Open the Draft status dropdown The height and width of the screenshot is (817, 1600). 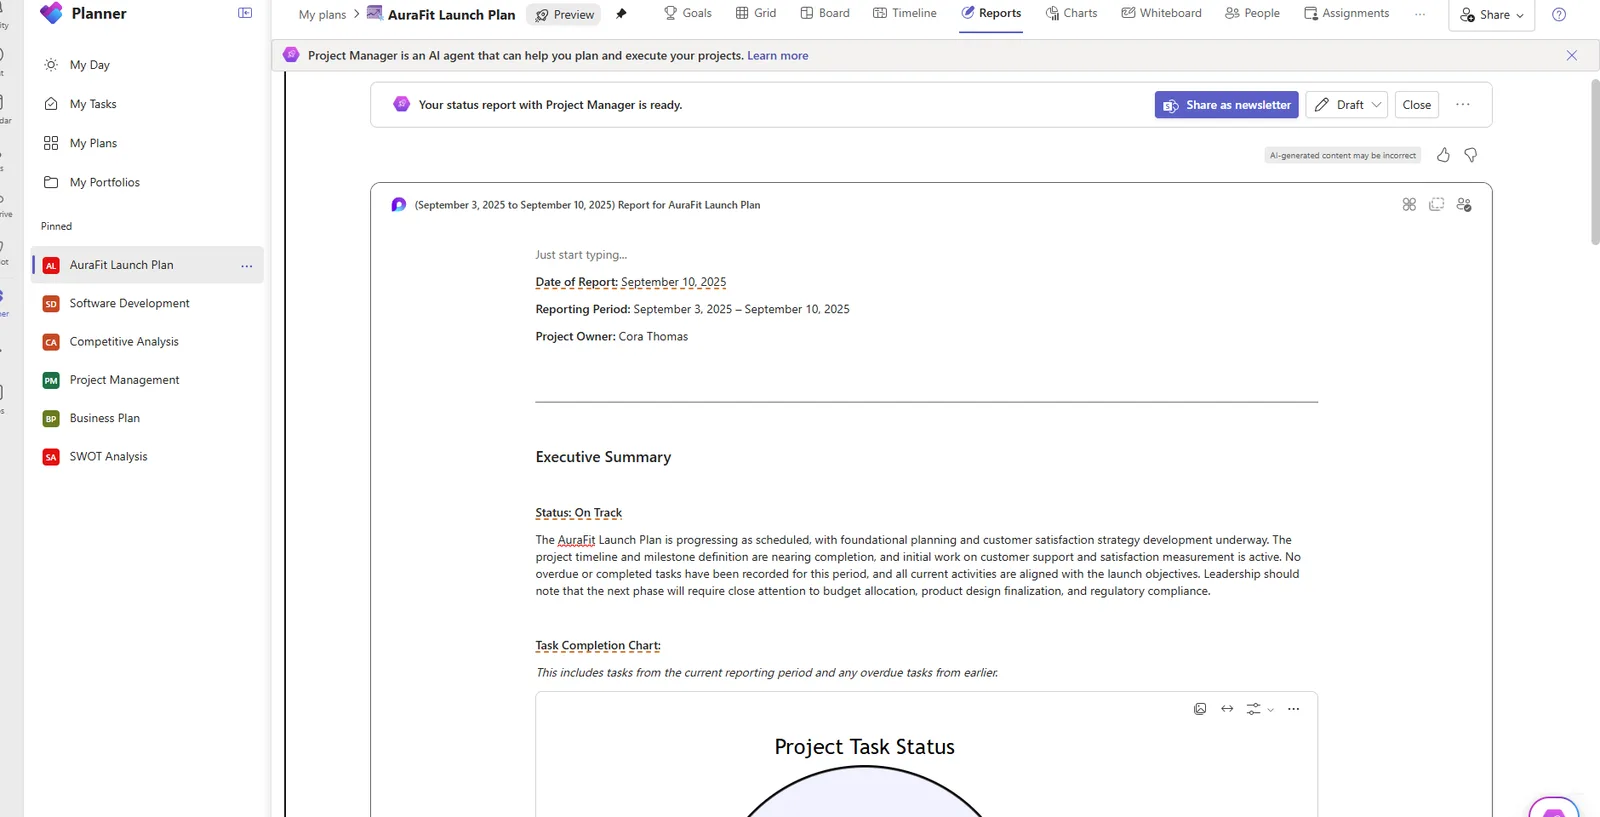click(1346, 105)
